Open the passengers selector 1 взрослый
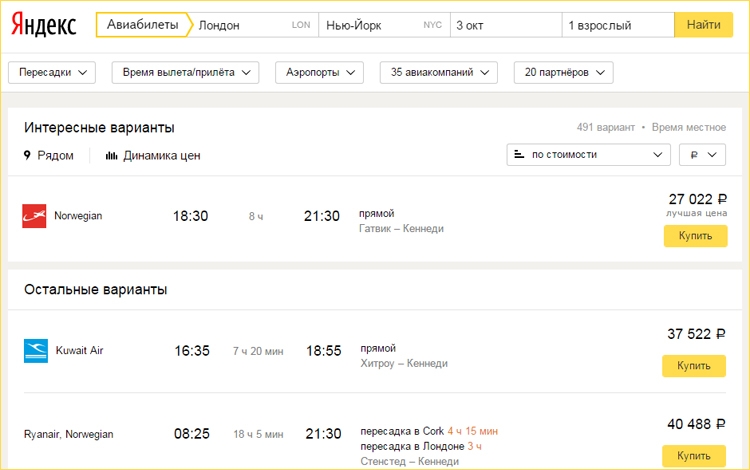Screen dimensions: 750x470 click(618, 25)
